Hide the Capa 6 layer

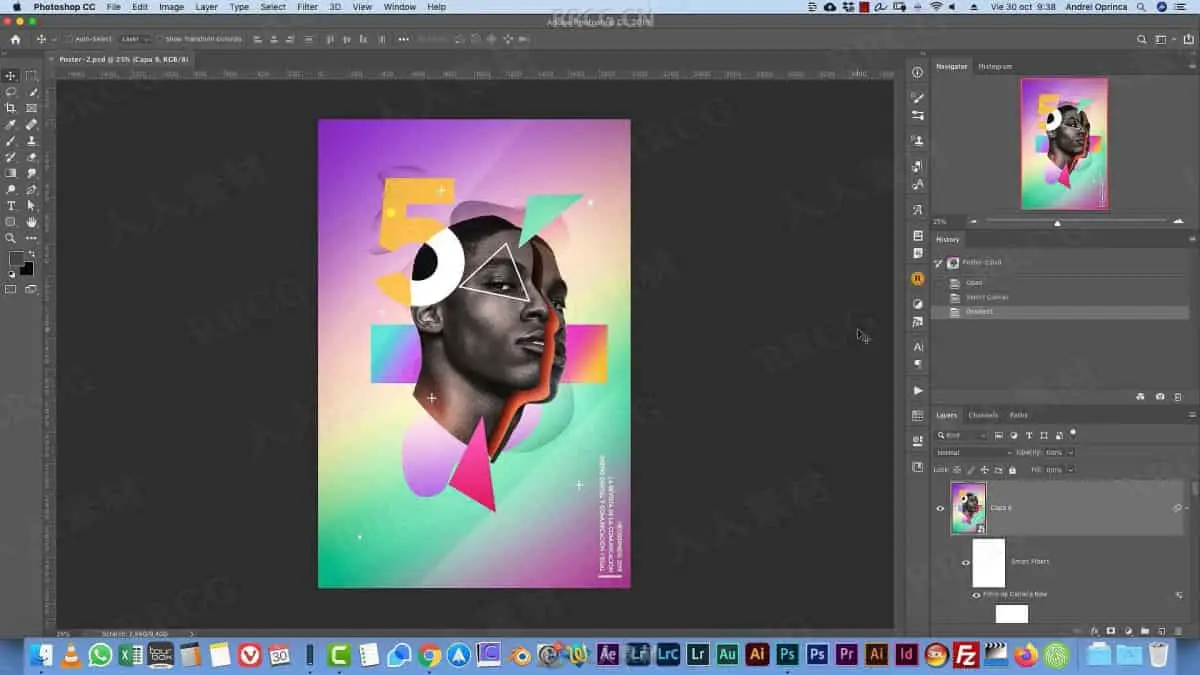[940, 508]
